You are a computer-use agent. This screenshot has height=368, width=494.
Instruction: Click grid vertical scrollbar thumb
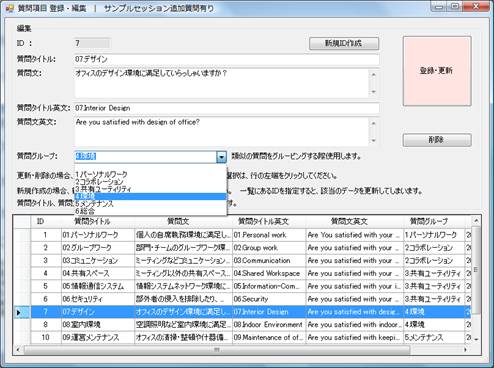[476, 270]
